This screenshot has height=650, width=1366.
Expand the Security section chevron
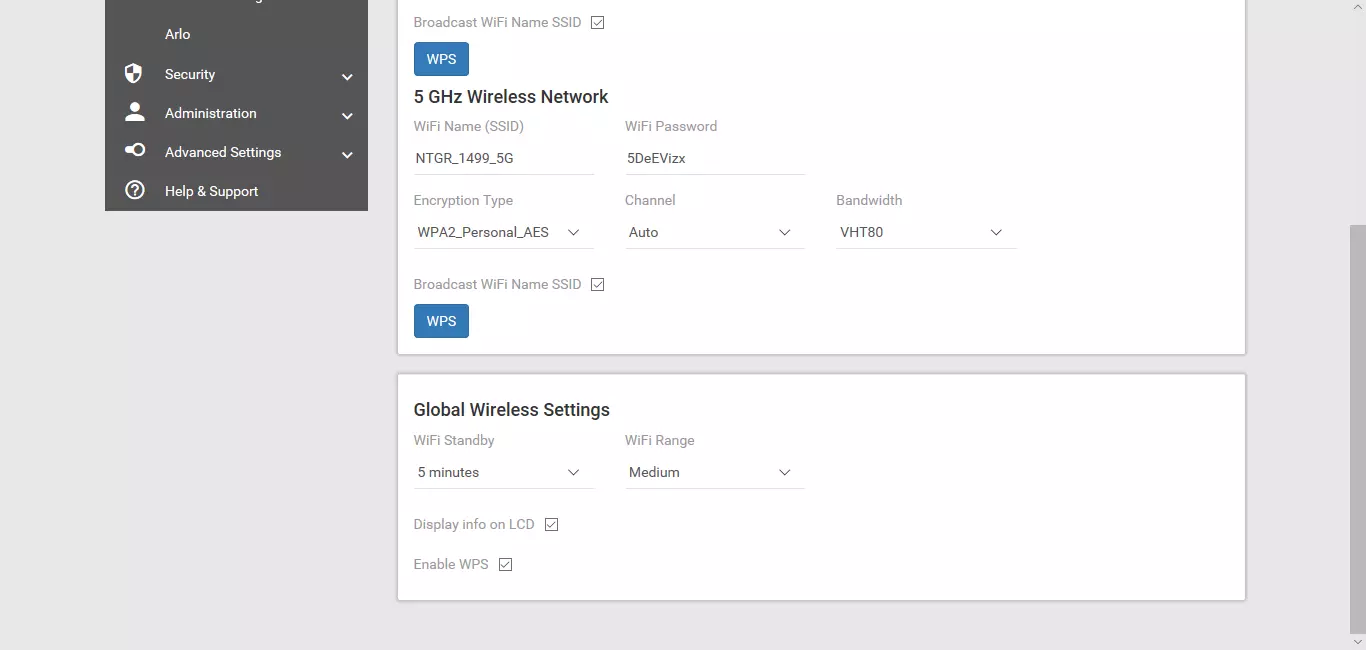[347, 77]
